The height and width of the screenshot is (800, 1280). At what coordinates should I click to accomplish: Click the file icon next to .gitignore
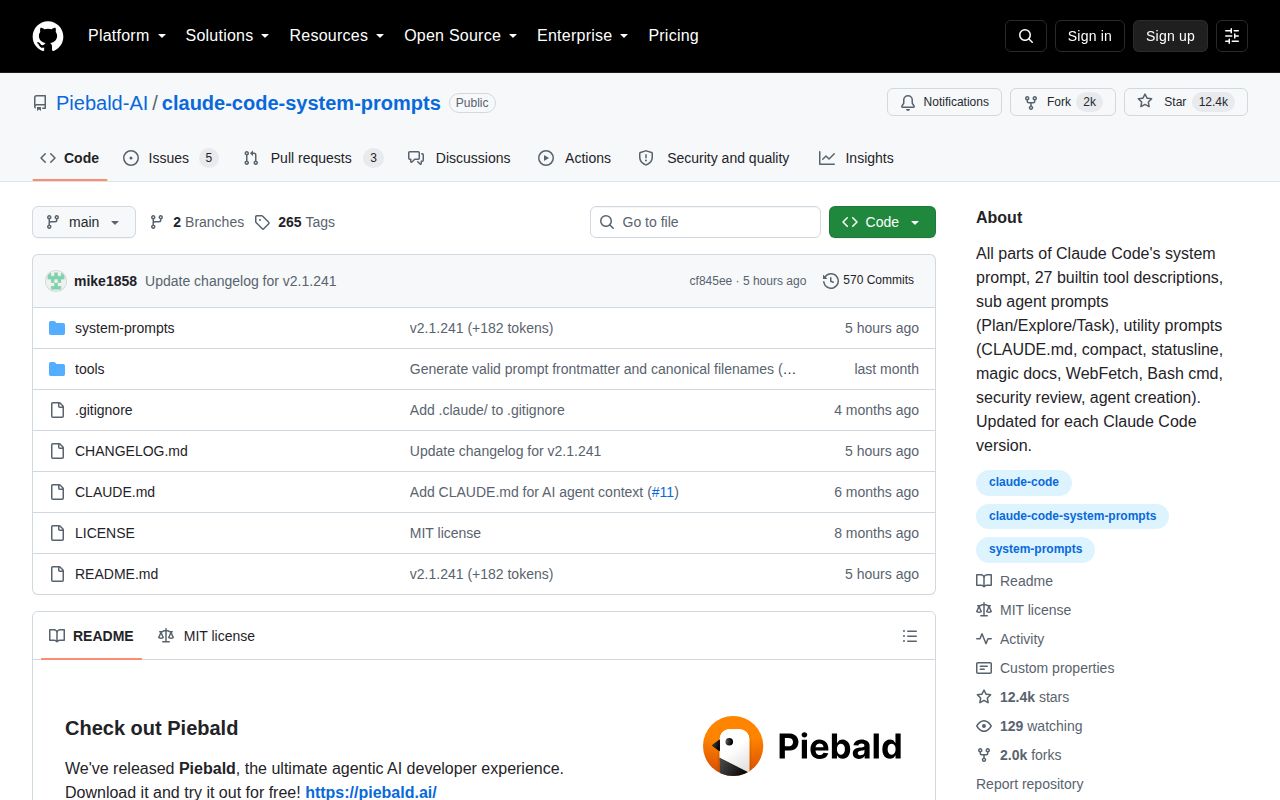[x=57, y=410]
